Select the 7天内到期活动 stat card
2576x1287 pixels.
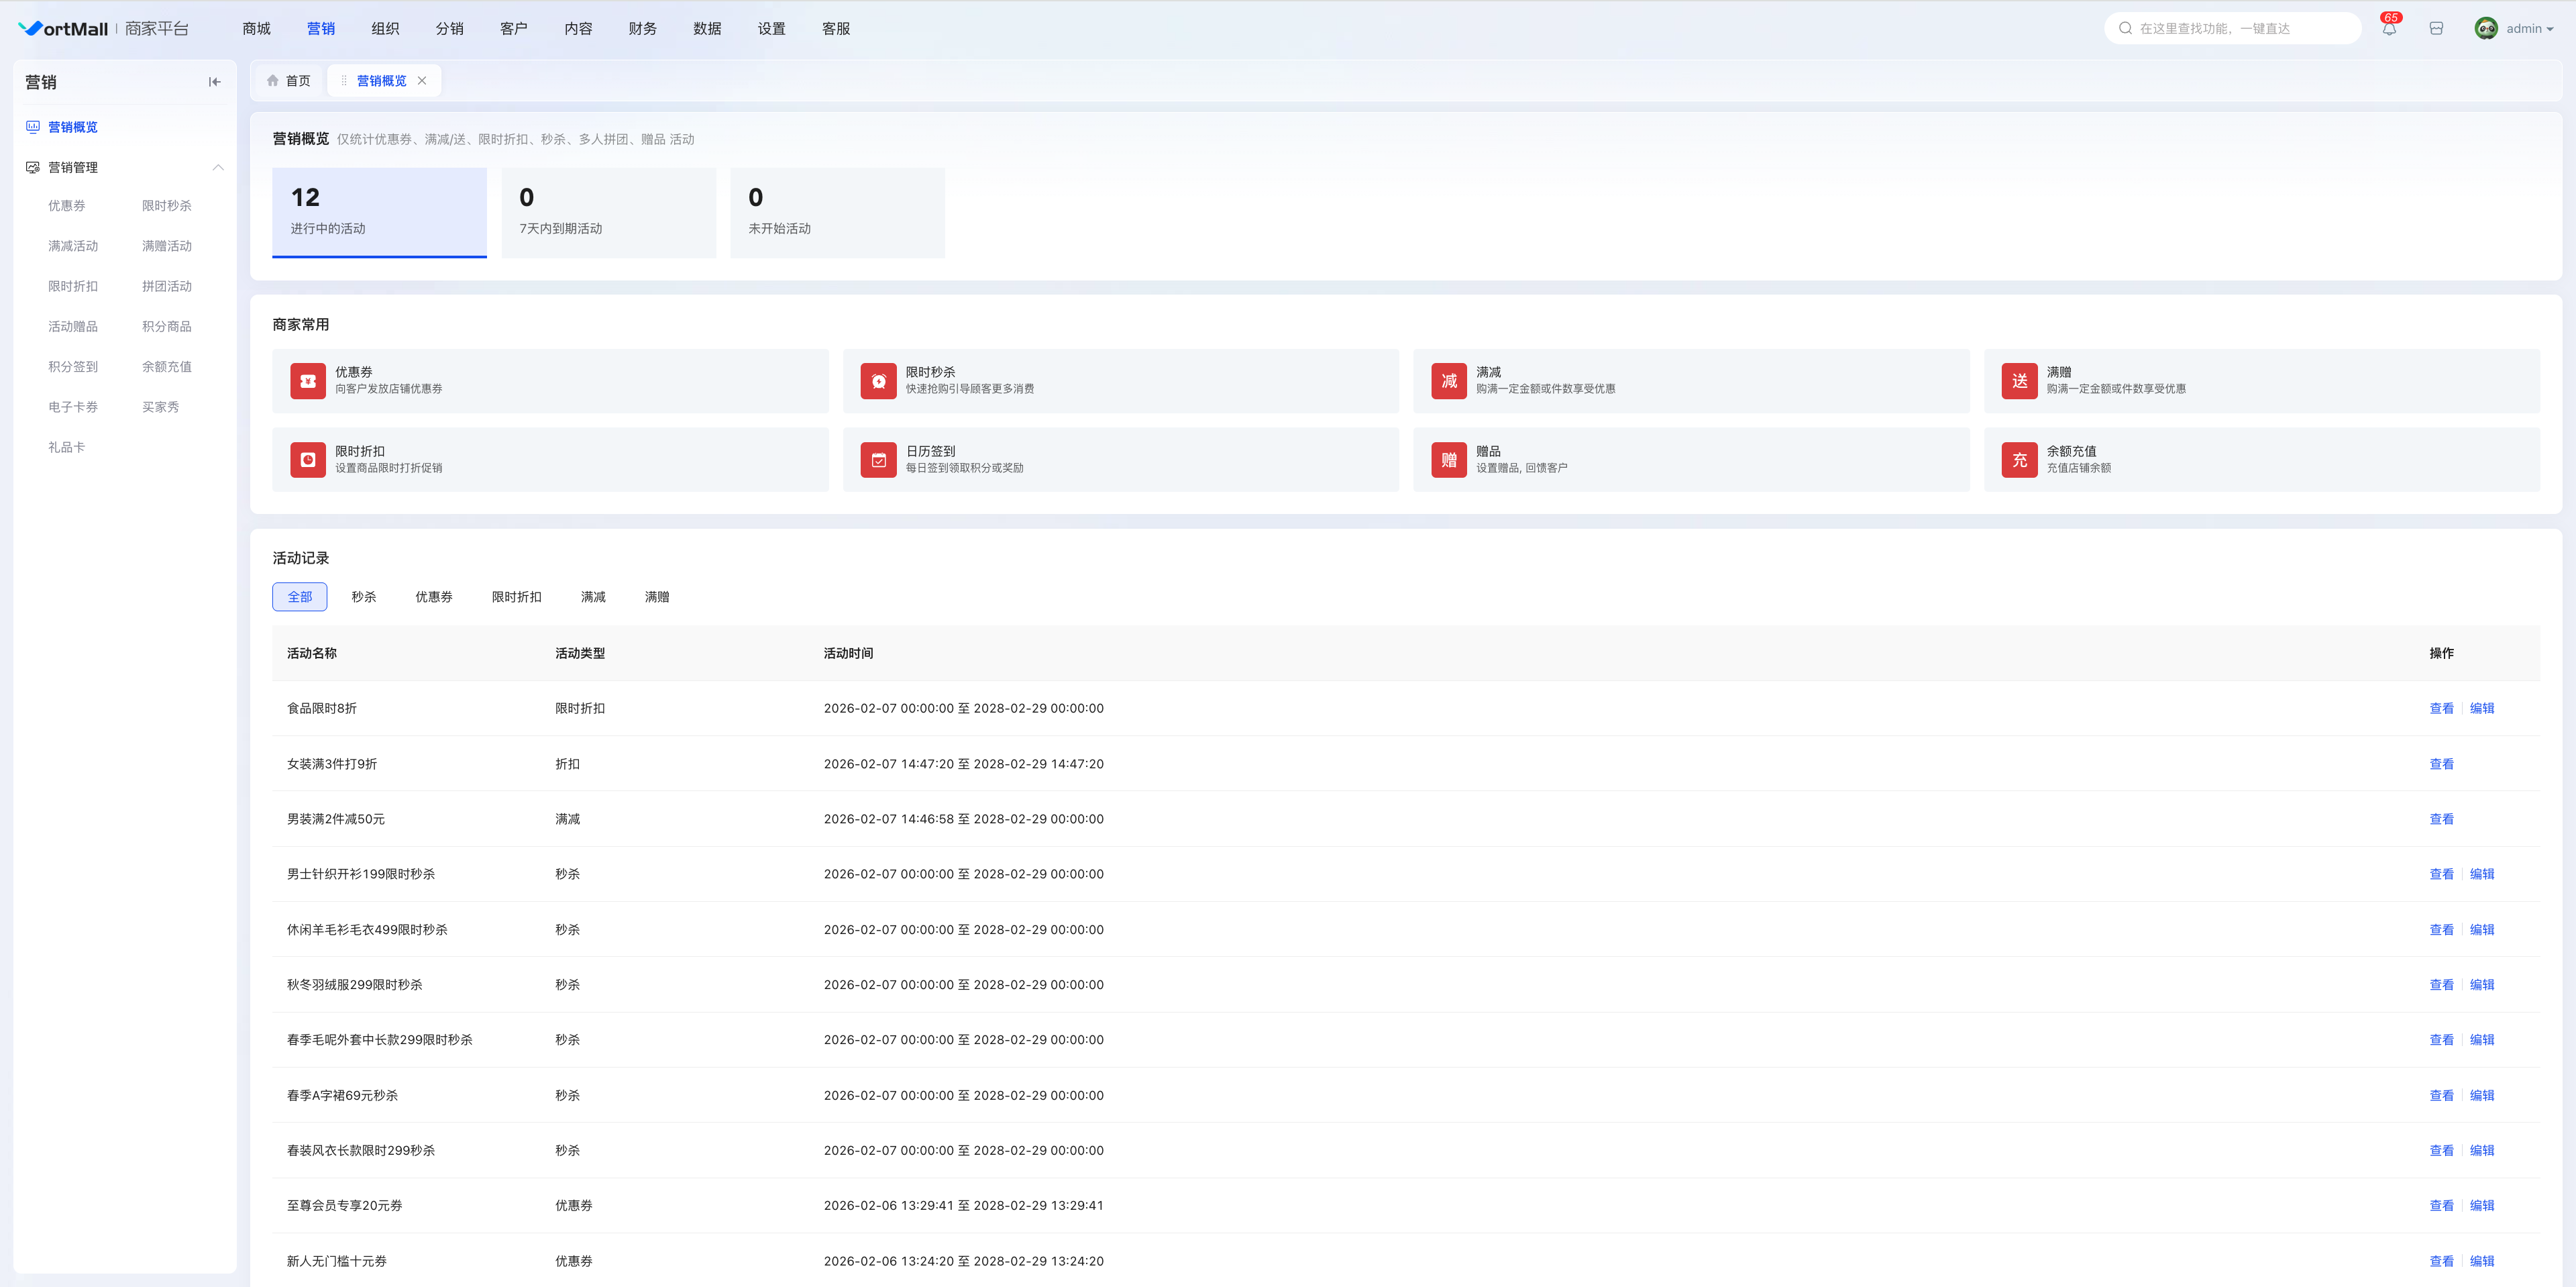[x=609, y=212]
